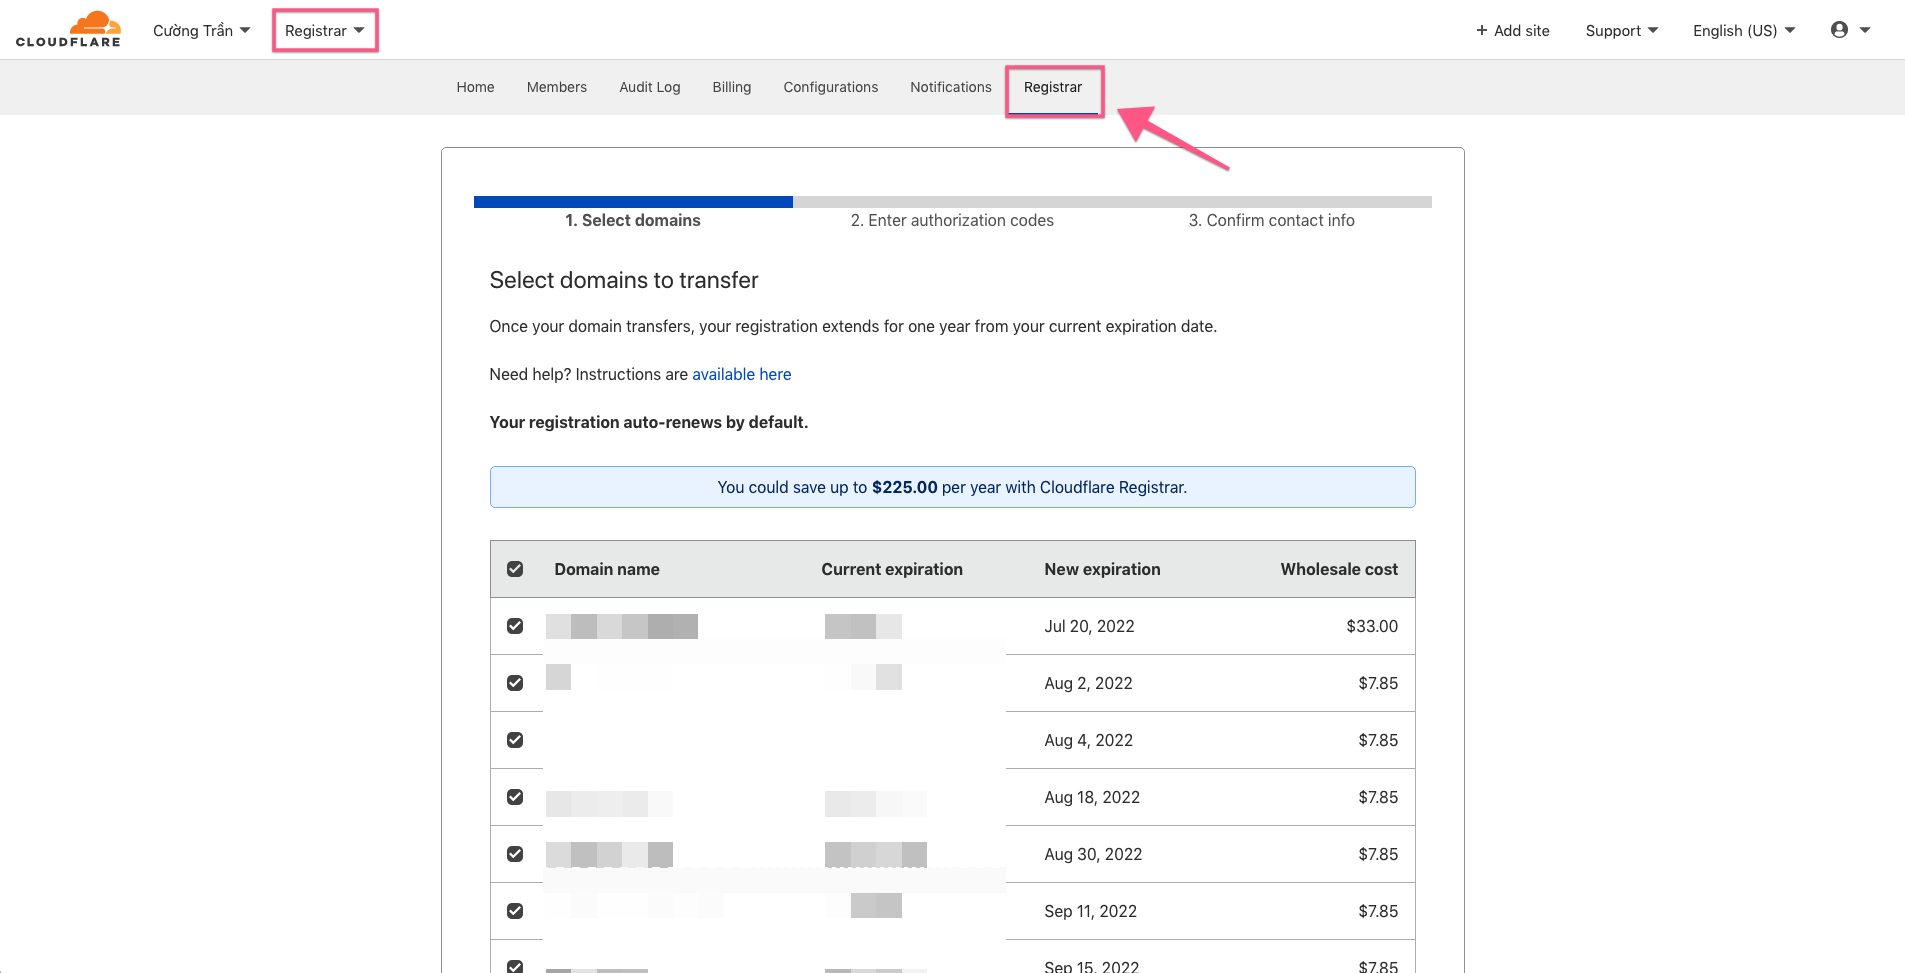Viewport: 1905px width, 973px height.
Task: Click the 'Aug 30, 2022' new expiration cell
Action: (x=1093, y=854)
